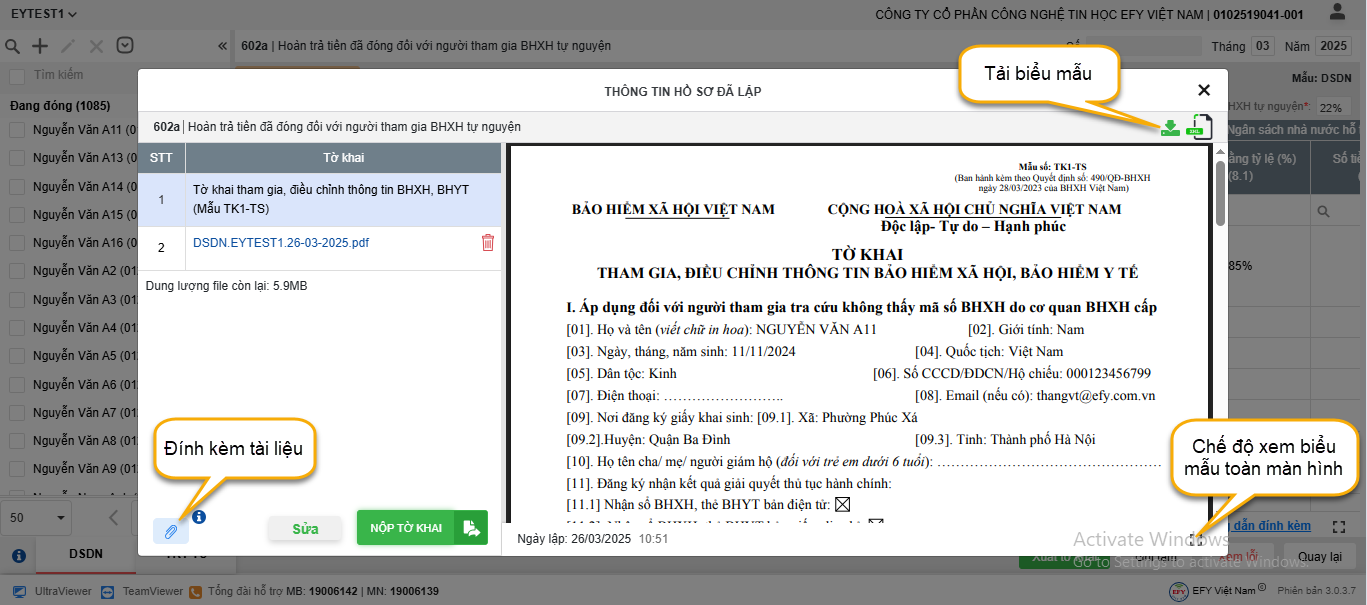Click the info icon beside the paperclip
Screen dimensions: 1367x605
[x=199, y=517]
